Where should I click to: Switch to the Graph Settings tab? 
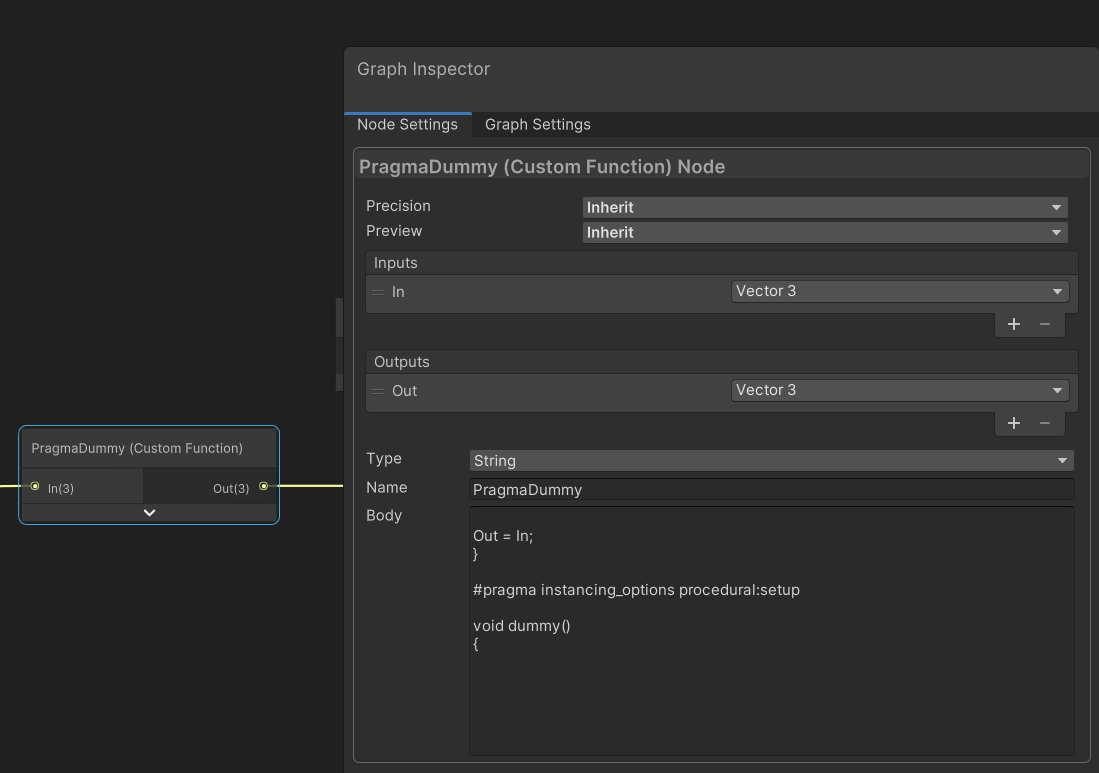pyautogui.click(x=537, y=125)
